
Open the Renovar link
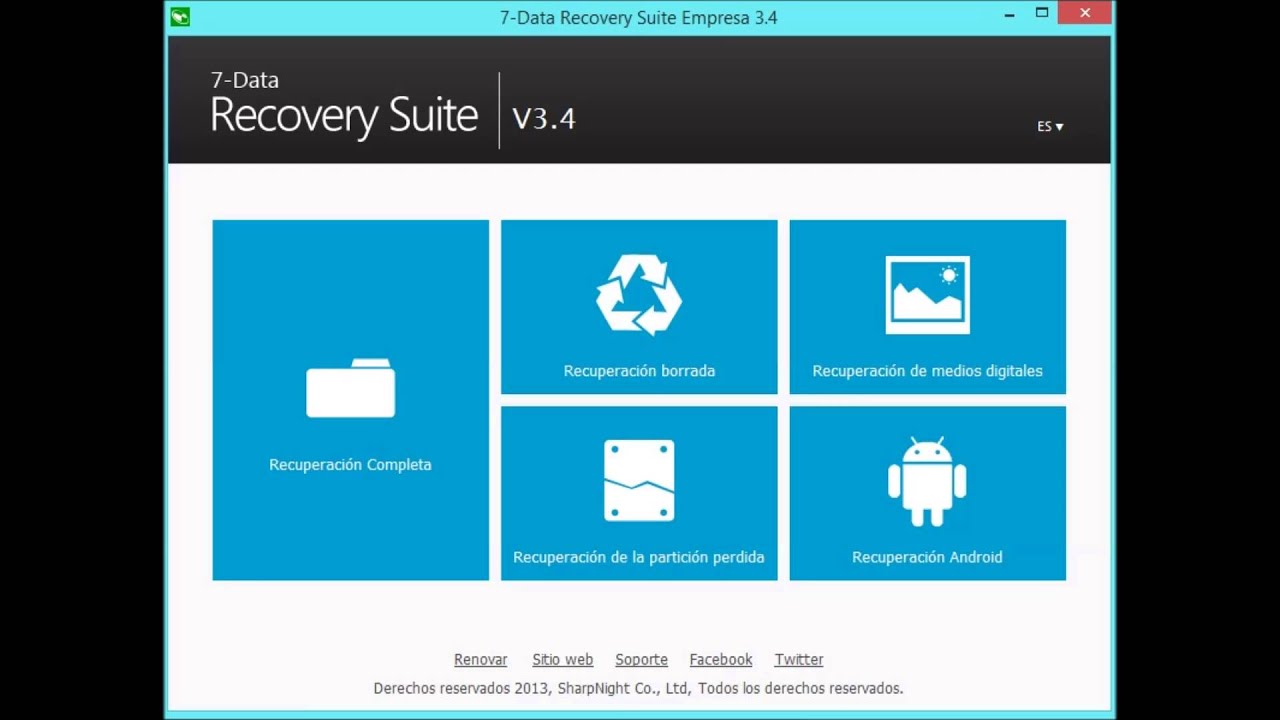pyautogui.click(x=481, y=660)
